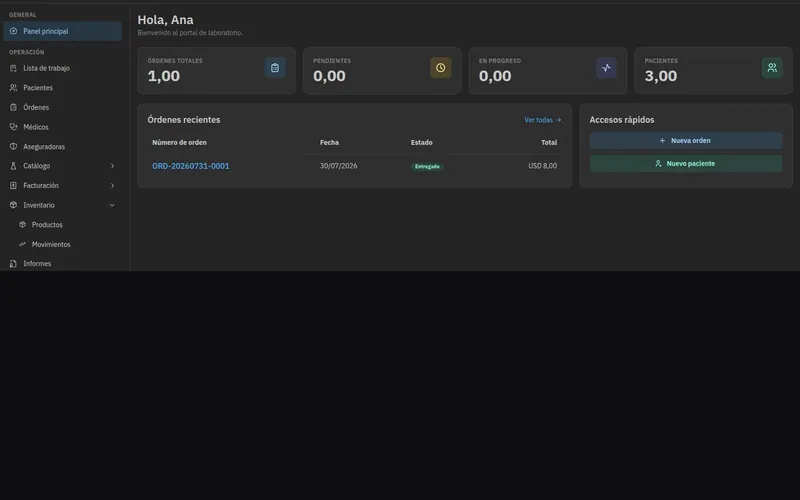Open Lista de trabajo page

point(63,68)
